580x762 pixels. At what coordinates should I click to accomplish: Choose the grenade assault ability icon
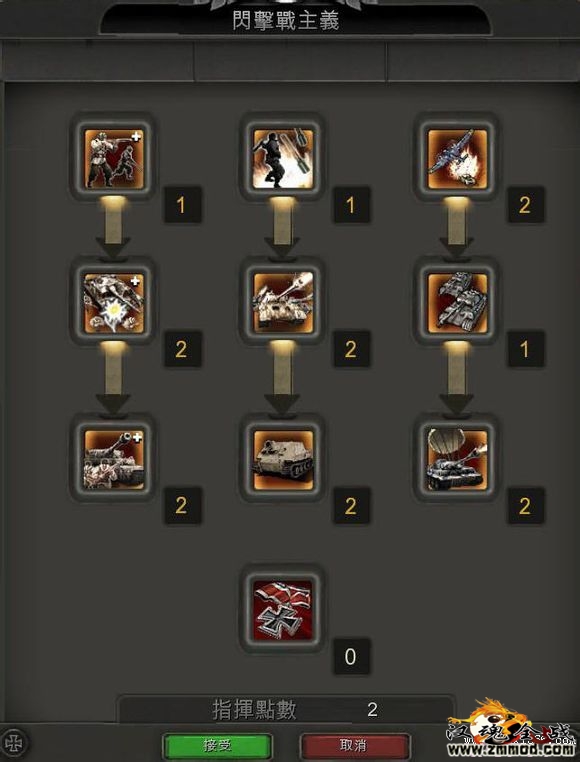click(282, 158)
